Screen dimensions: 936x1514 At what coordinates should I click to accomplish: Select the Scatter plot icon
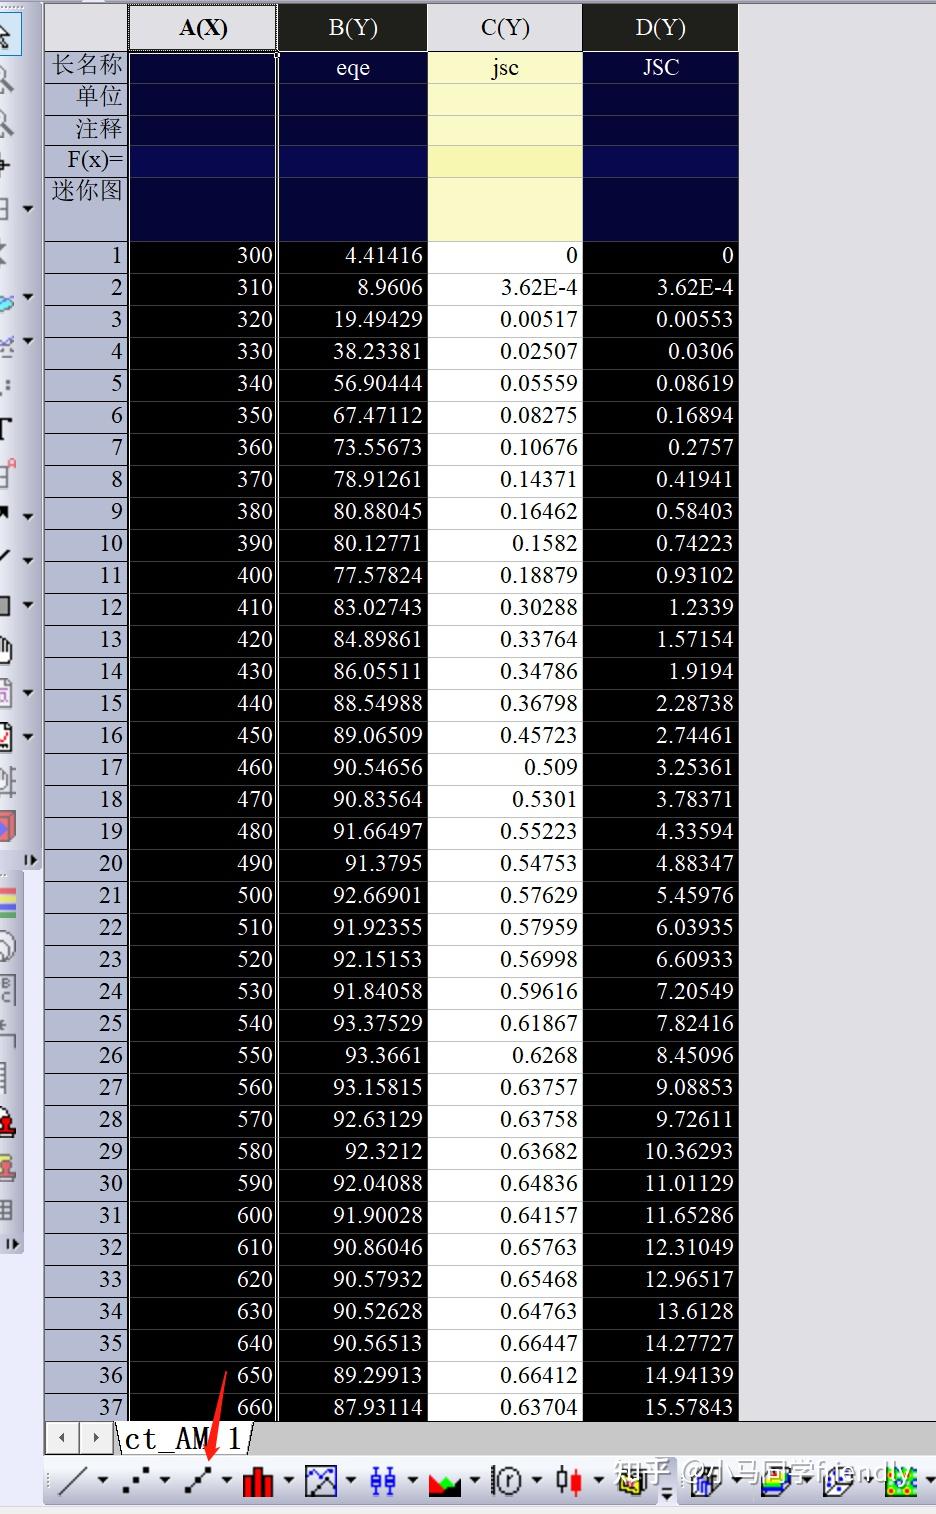[136, 1480]
